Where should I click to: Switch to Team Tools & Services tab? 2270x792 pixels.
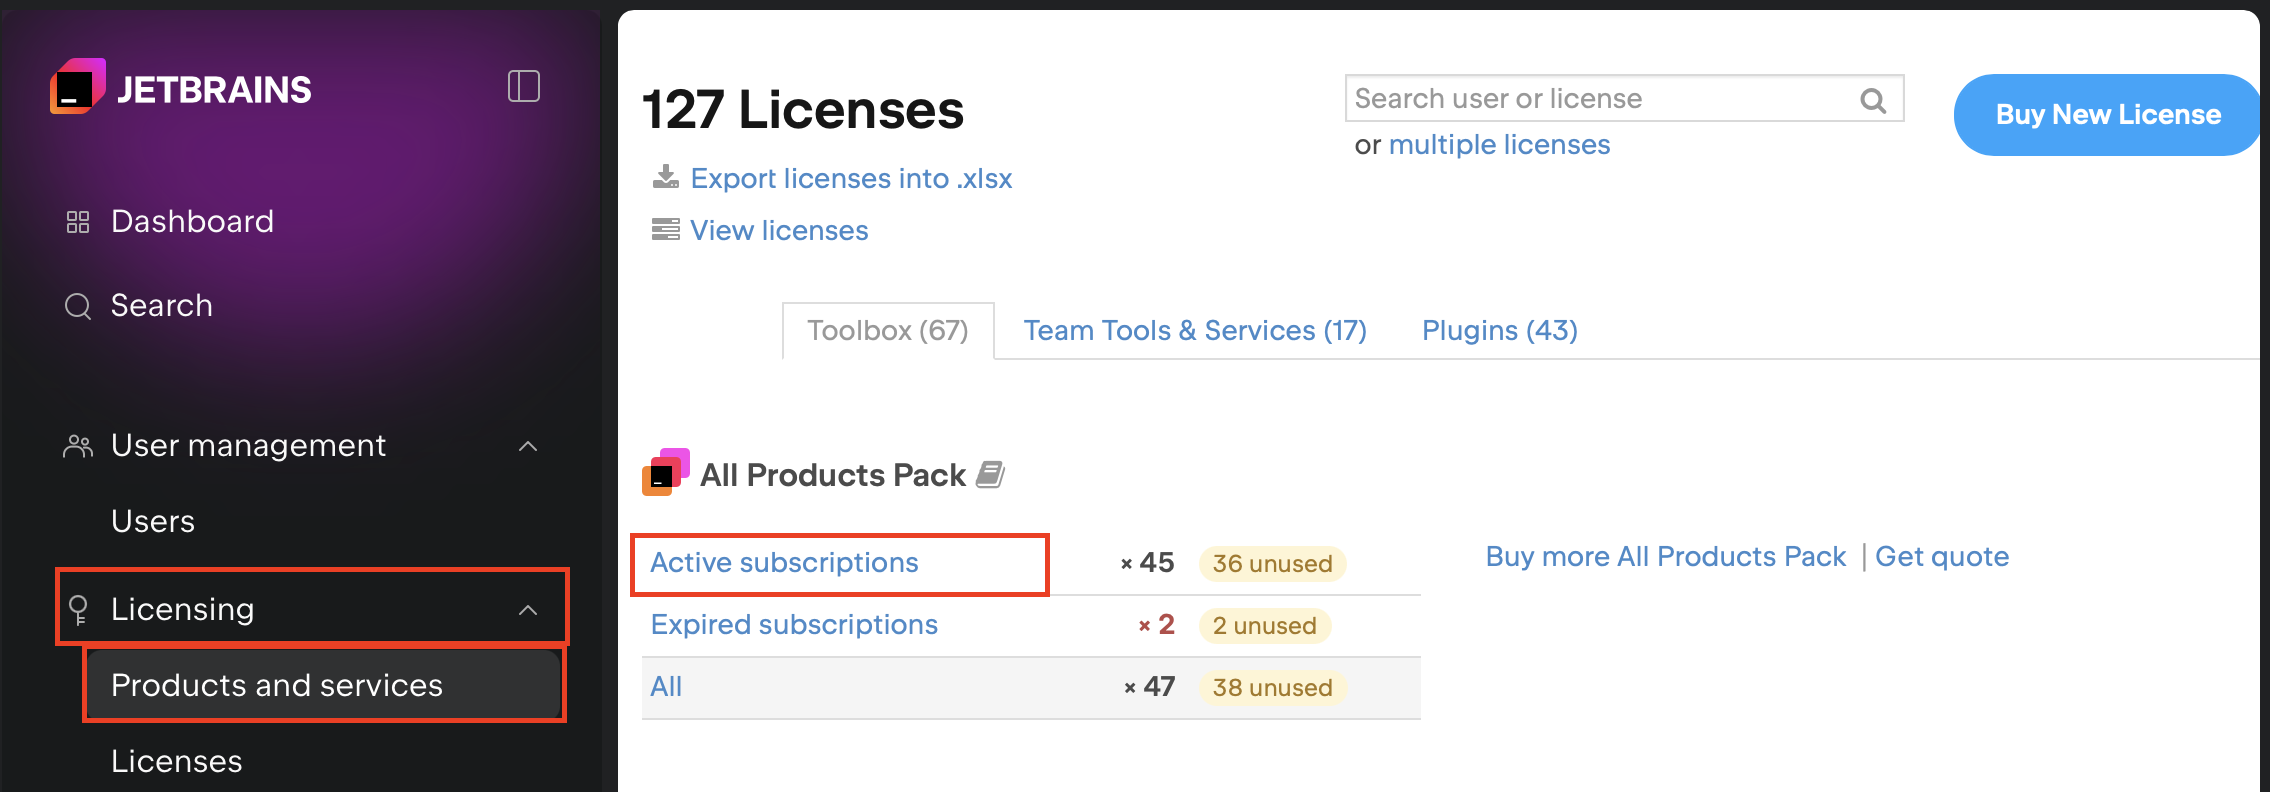point(1194,331)
